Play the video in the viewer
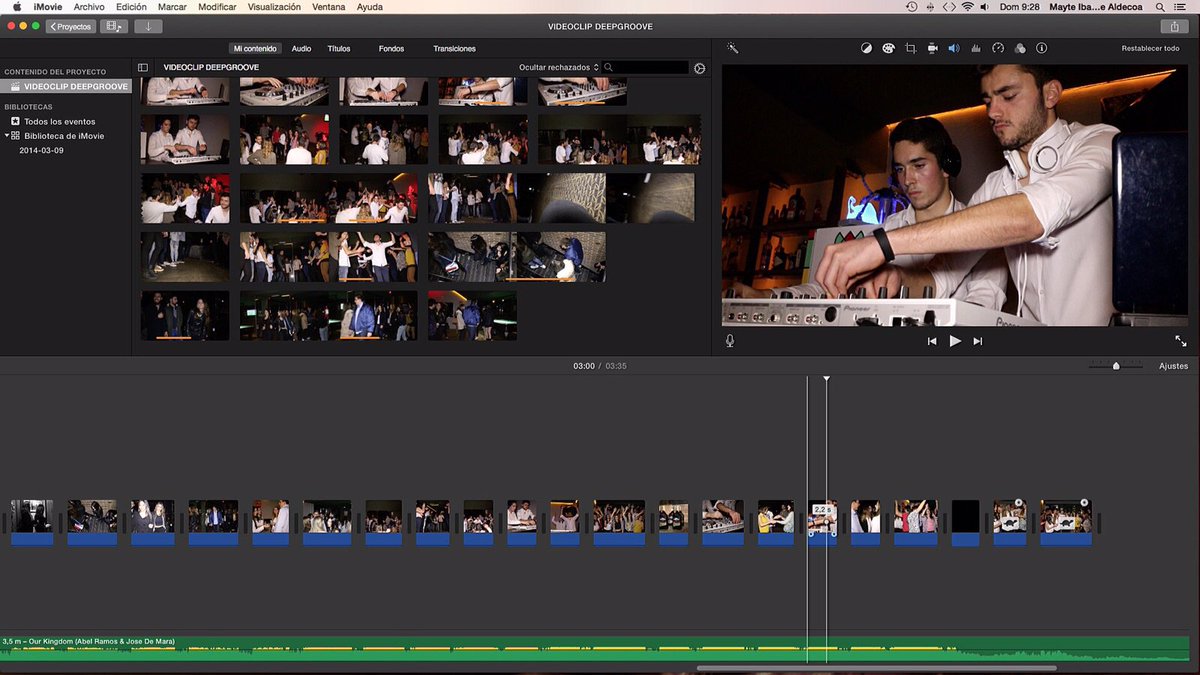 point(955,341)
